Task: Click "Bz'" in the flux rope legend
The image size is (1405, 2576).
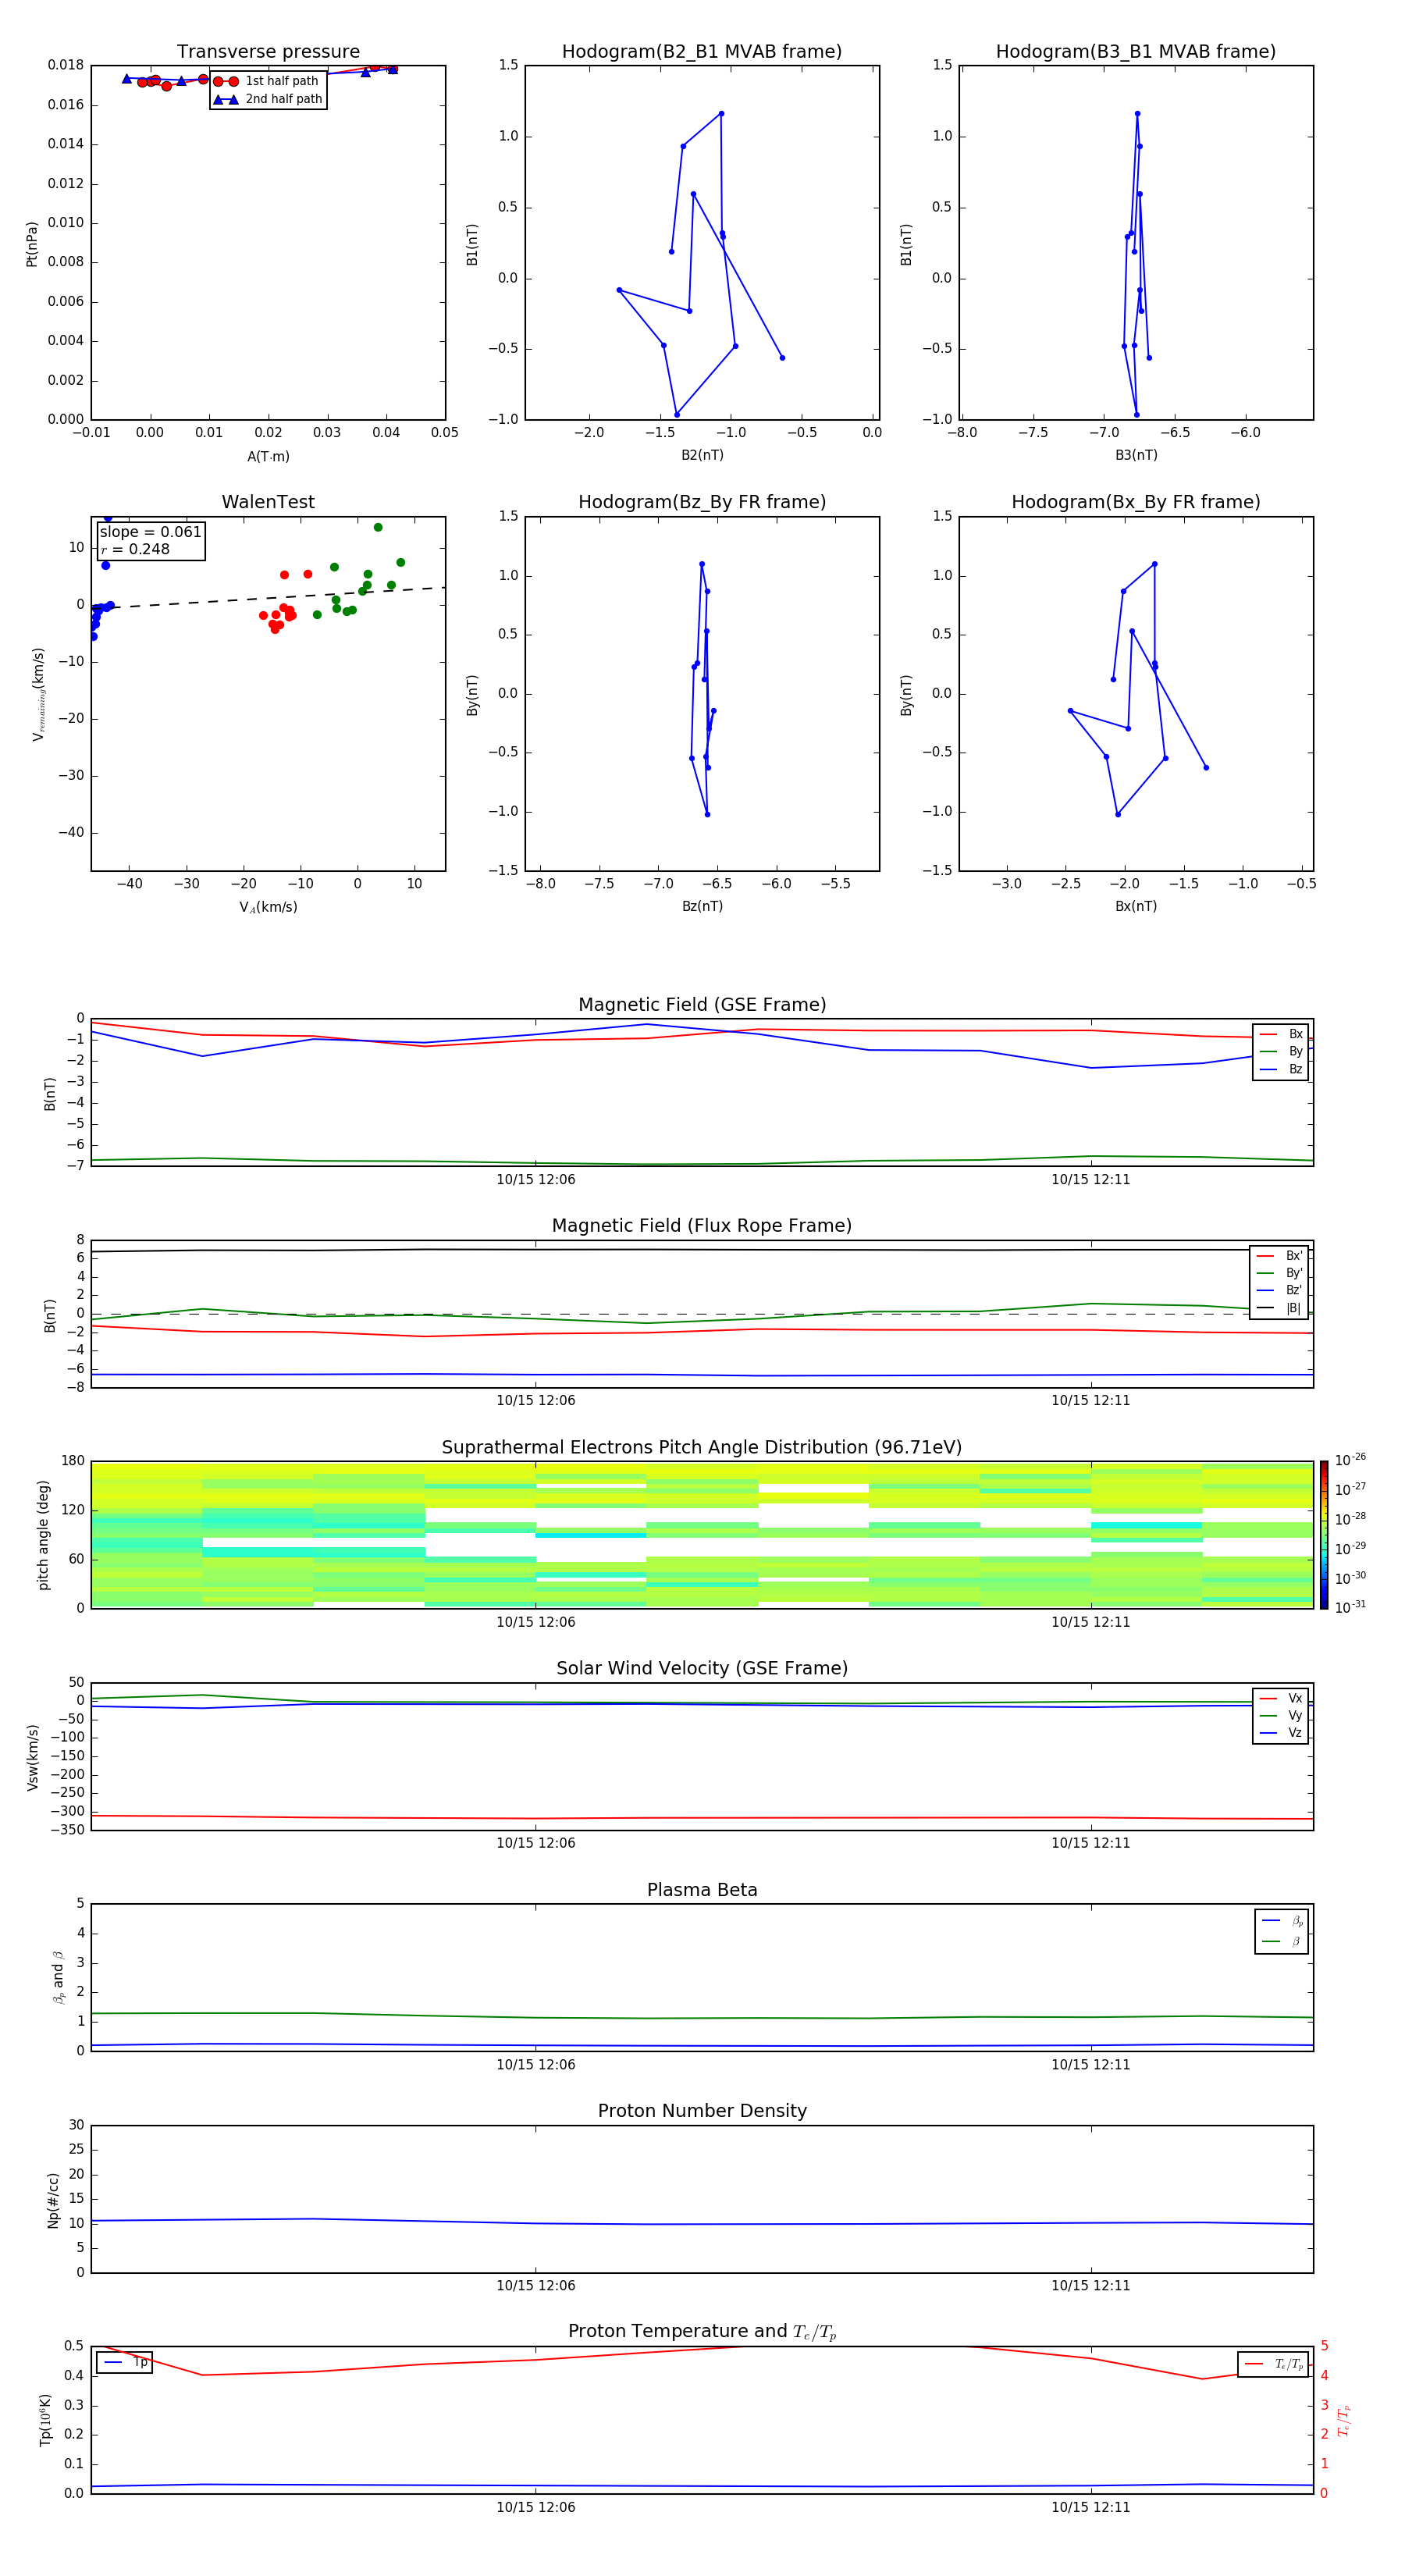Action: [1294, 1290]
